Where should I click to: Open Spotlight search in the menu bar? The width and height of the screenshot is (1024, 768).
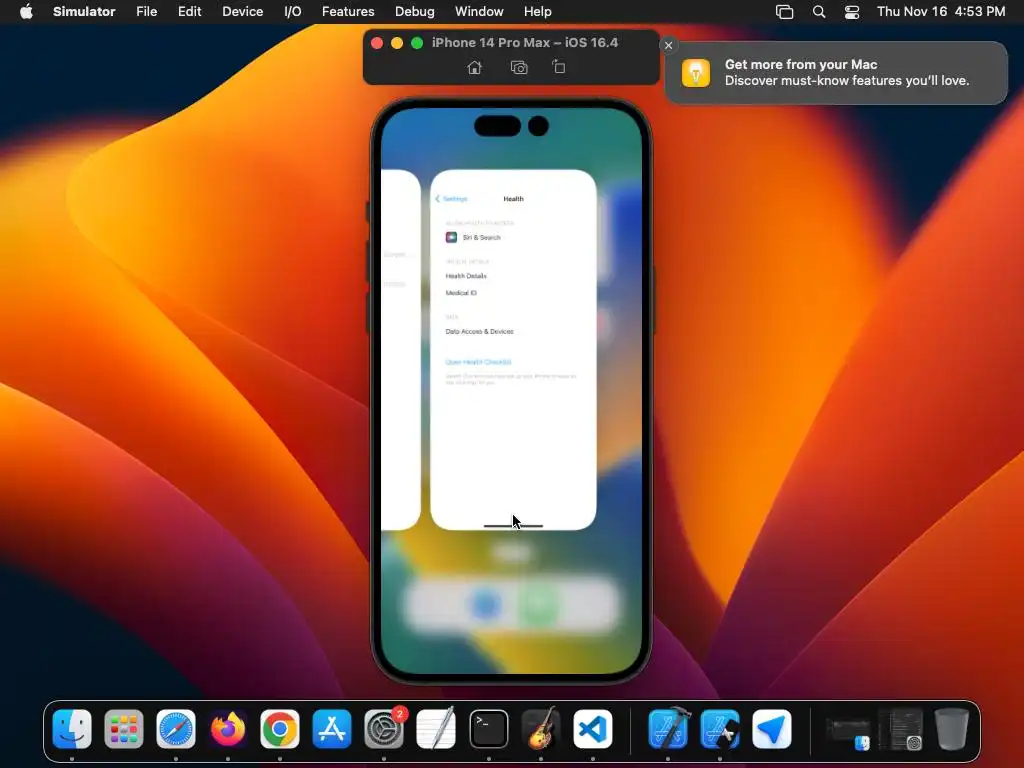coord(818,12)
